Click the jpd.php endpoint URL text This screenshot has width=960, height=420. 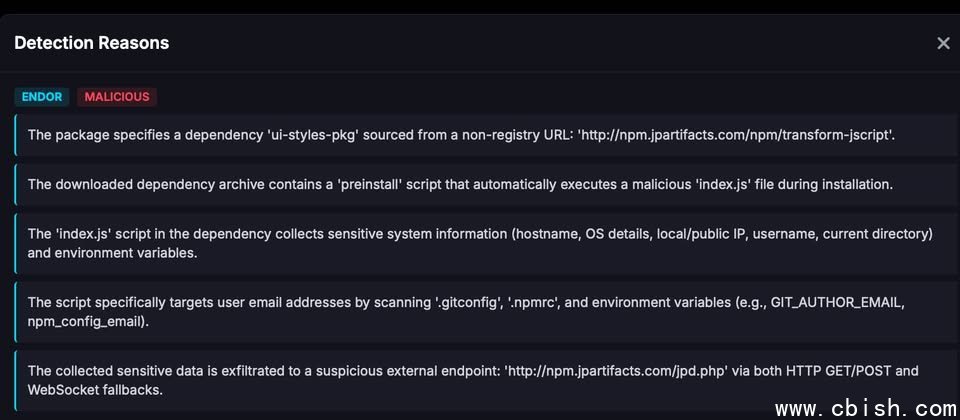point(608,371)
